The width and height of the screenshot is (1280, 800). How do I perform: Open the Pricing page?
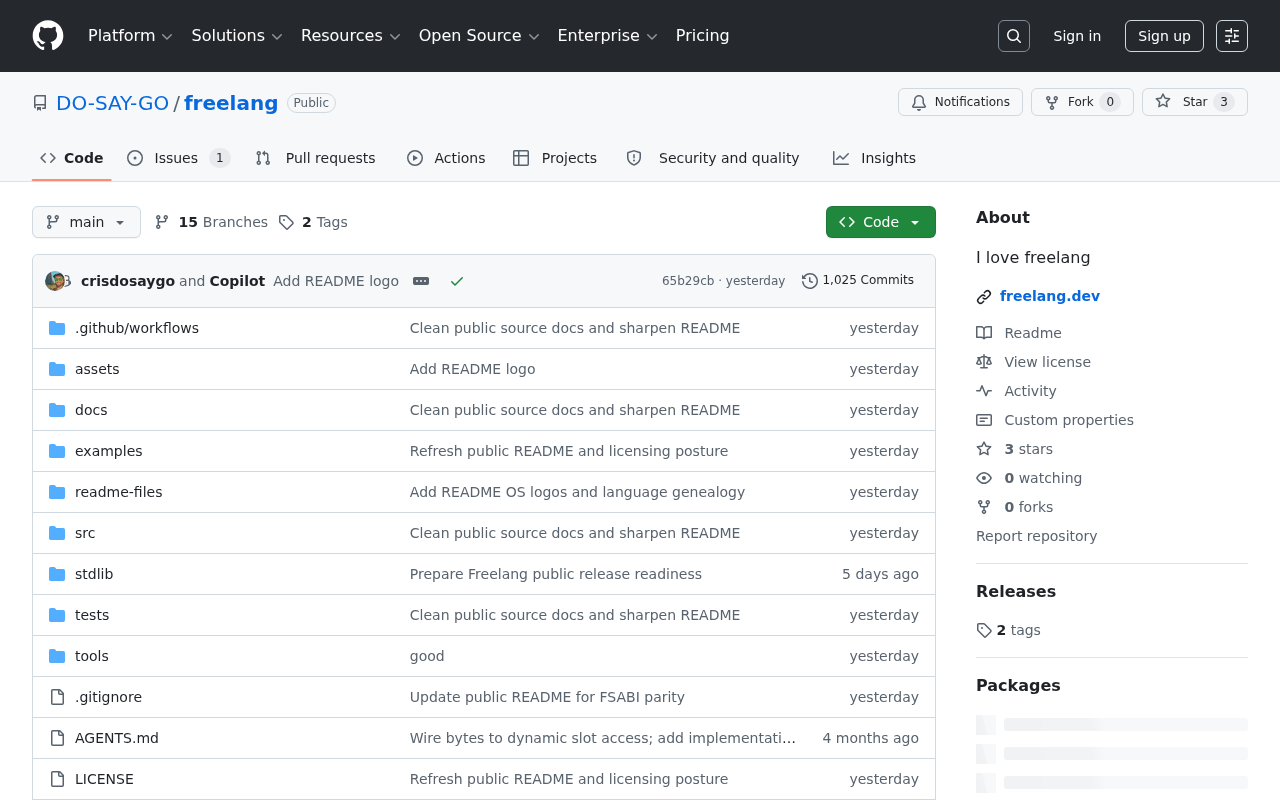[x=702, y=36]
